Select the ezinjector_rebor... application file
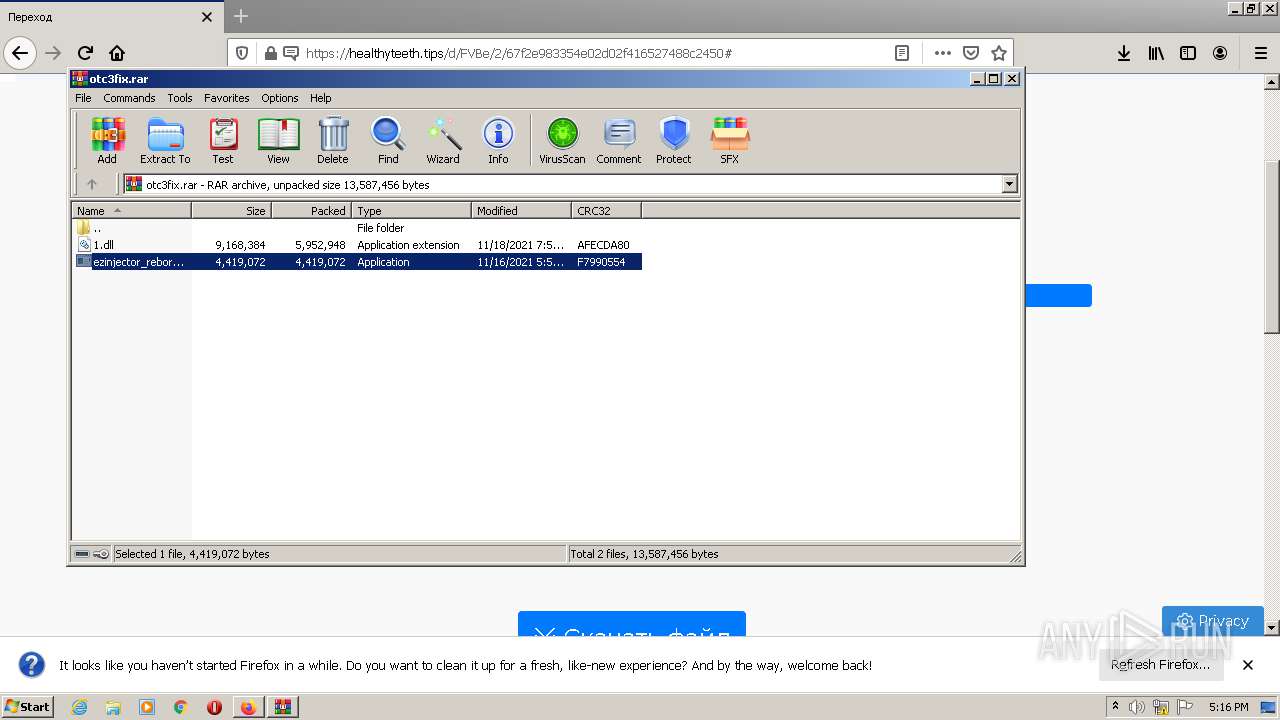This screenshot has width=1280, height=720. 357,262
